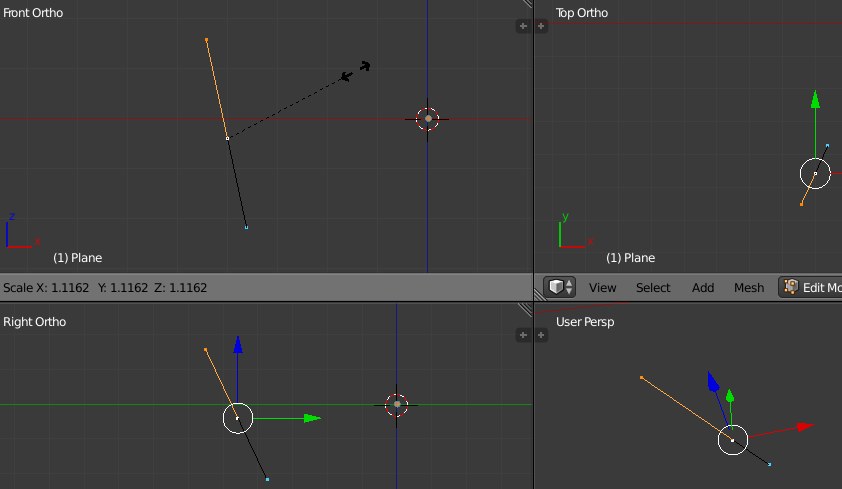This screenshot has height=489, width=842.
Task: Click the 3D cursor in Front Ortho
Action: click(428, 119)
